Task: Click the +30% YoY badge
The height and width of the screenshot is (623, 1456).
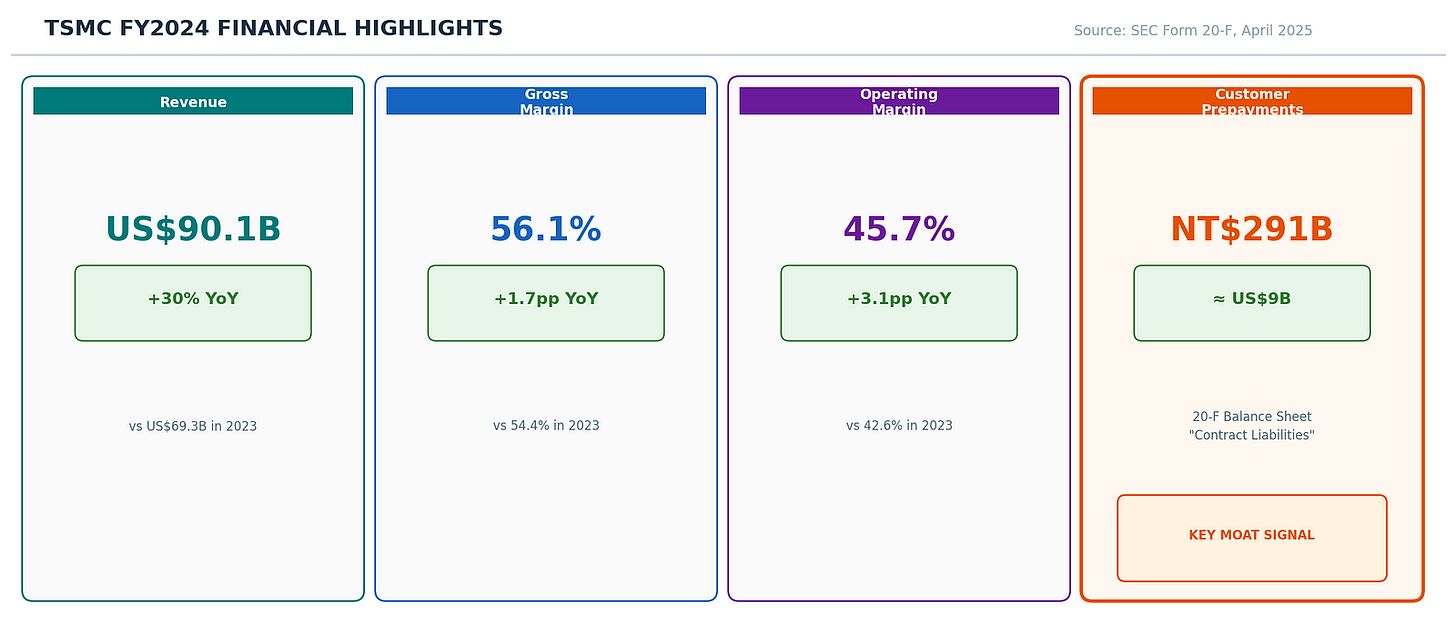Action: (193, 303)
